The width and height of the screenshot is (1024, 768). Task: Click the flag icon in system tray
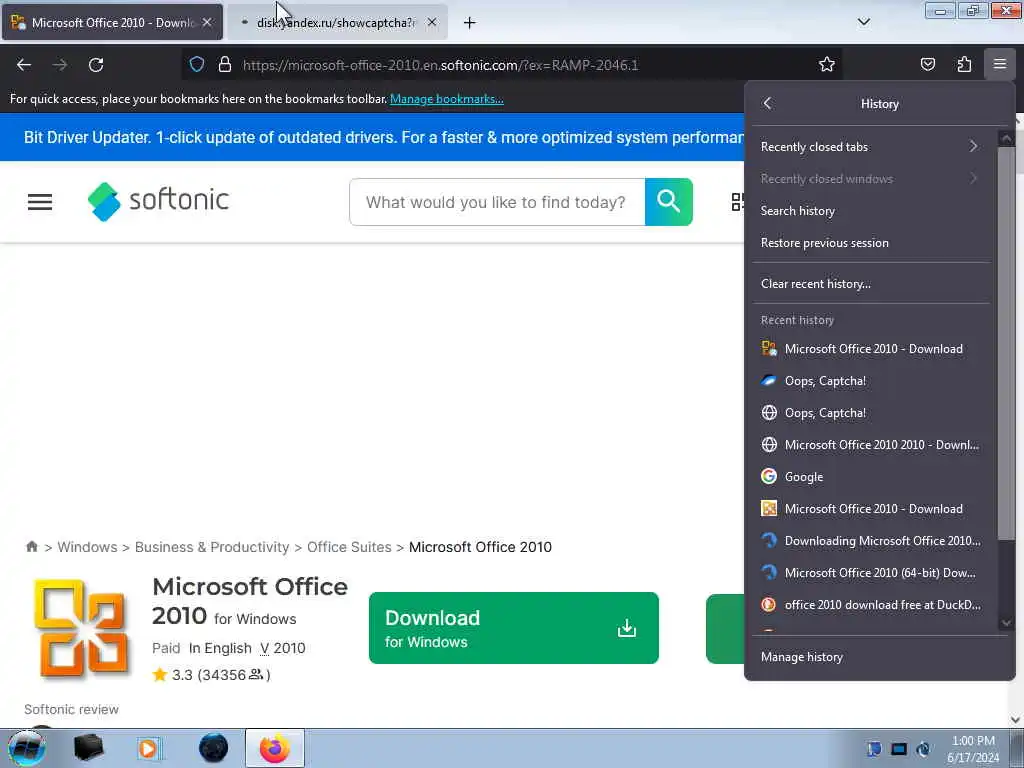click(x=874, y=748)
